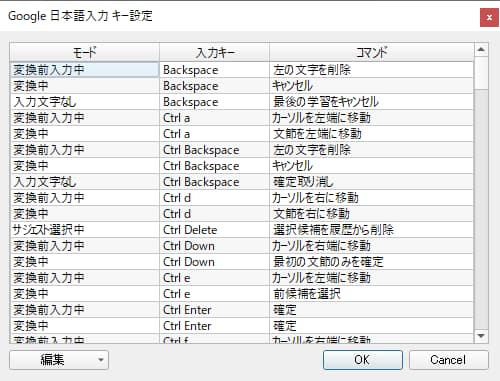Select Ctrl Down key for 変換中 row
500x381 pixels.
click(x=214, y=262)
